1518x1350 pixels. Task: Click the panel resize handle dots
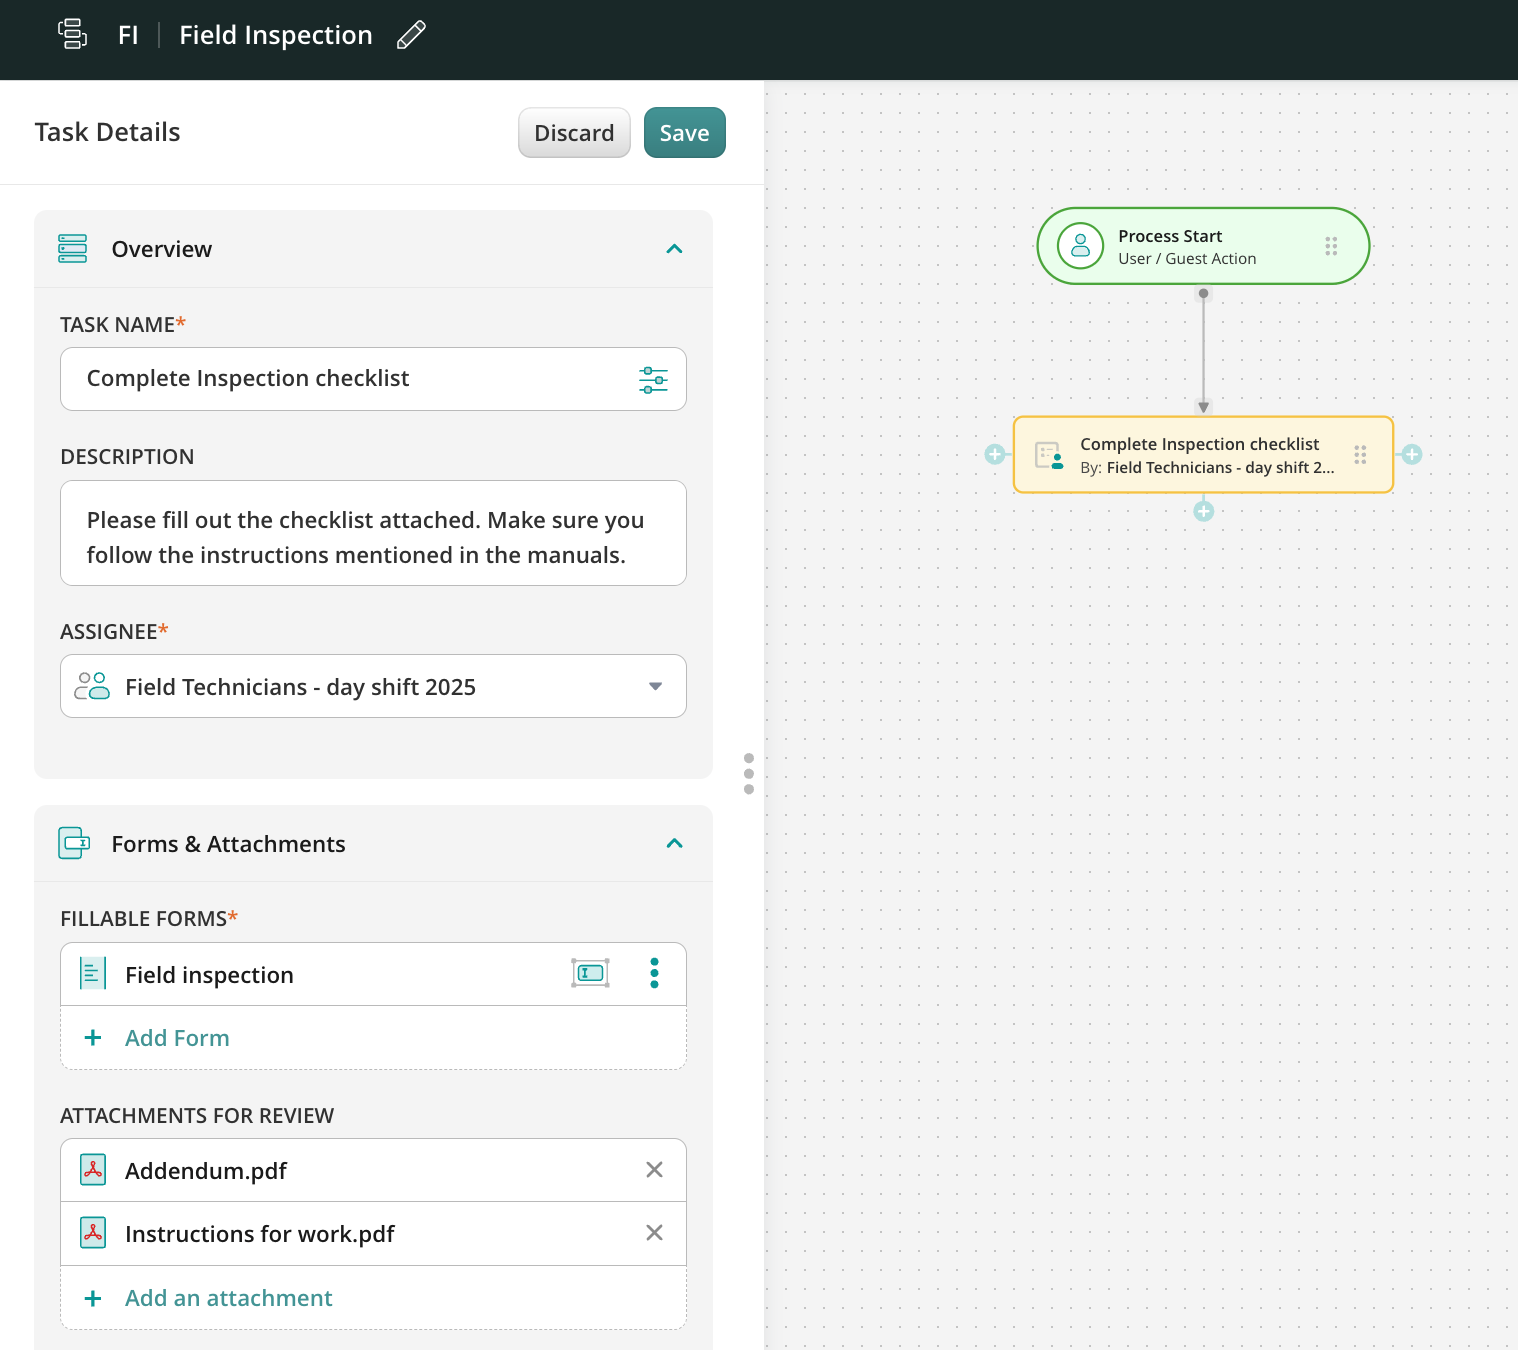point(749,774)
